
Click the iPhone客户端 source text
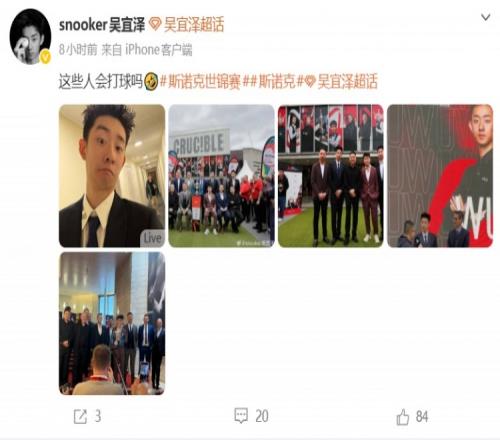tap(159, 50)
